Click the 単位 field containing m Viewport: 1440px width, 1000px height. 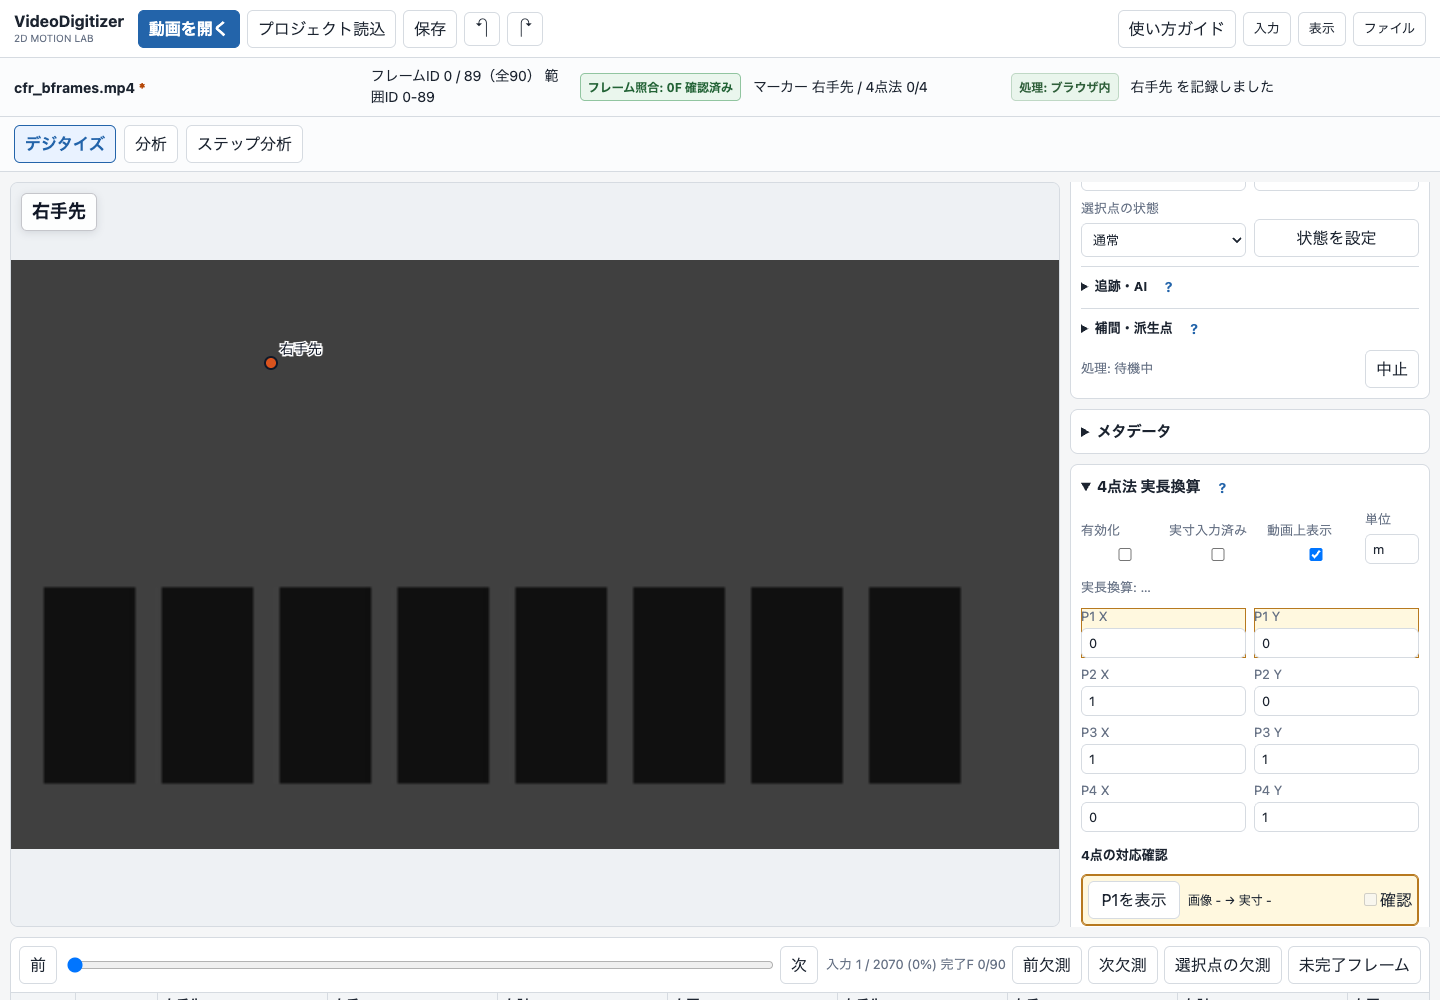click(x=1392, y=549)
